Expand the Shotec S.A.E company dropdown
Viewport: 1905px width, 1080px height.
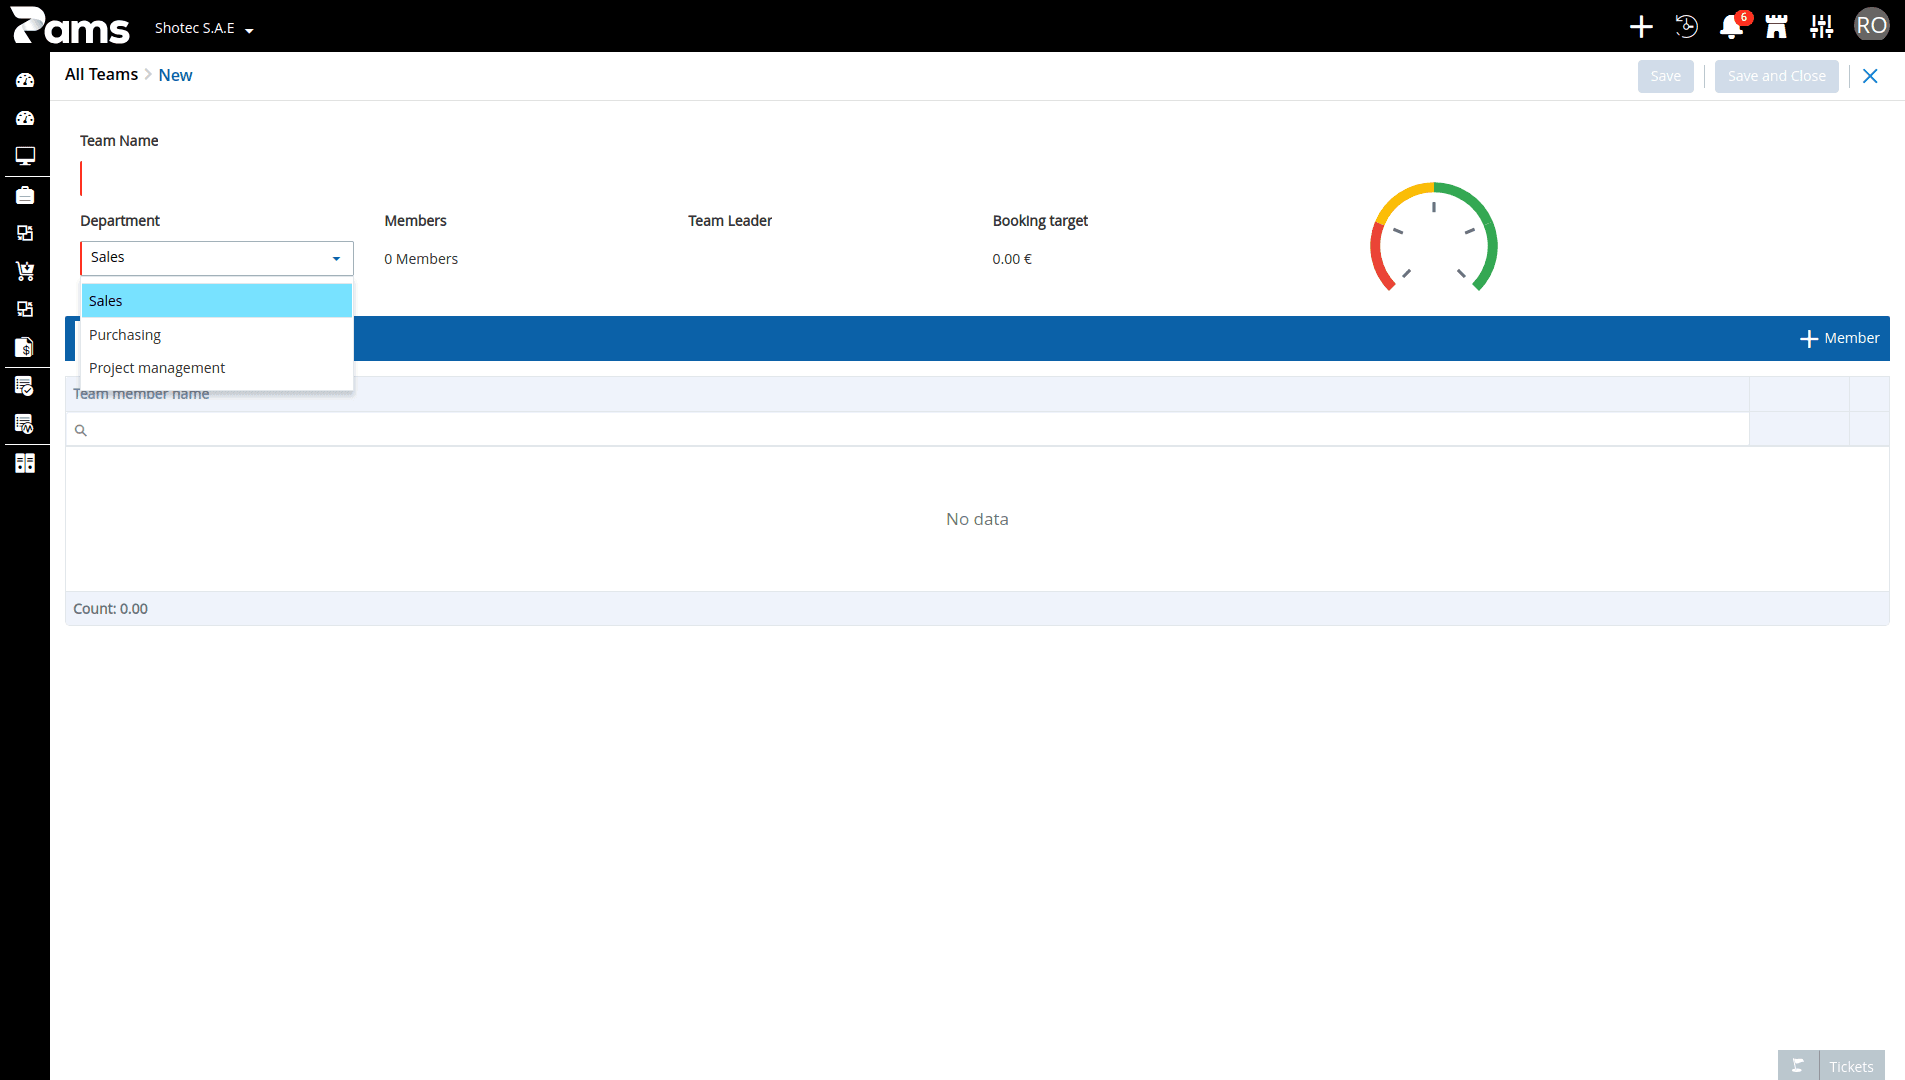point(204,28)
